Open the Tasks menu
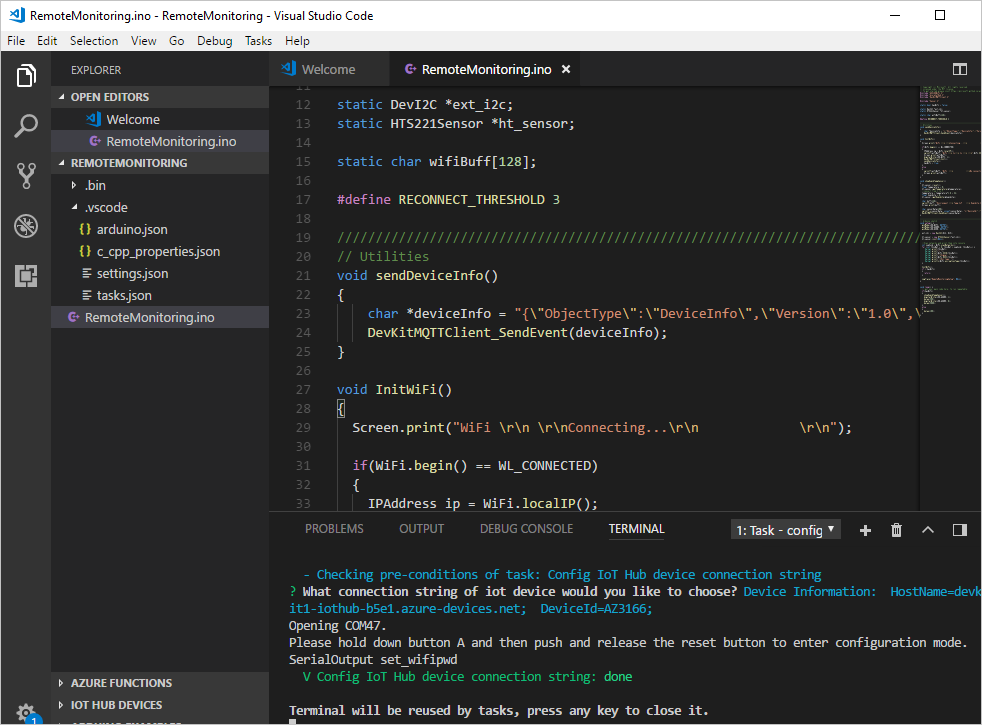 coord(258,41)
